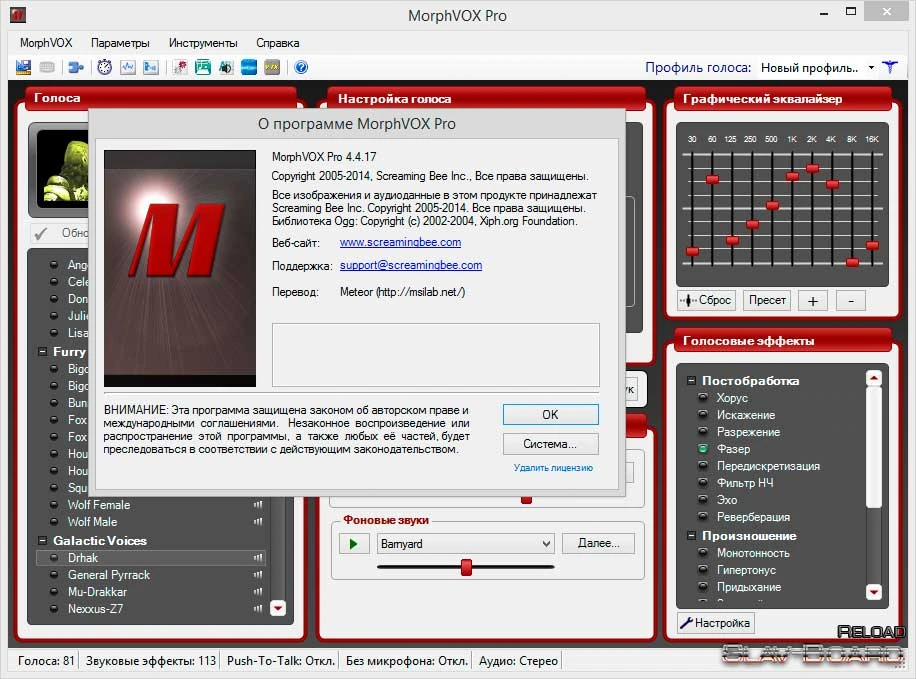This screenshot has height=679, width=916.
Task: Toggle the Фильтр НЧ effect
Action: [x=703, y=483]
